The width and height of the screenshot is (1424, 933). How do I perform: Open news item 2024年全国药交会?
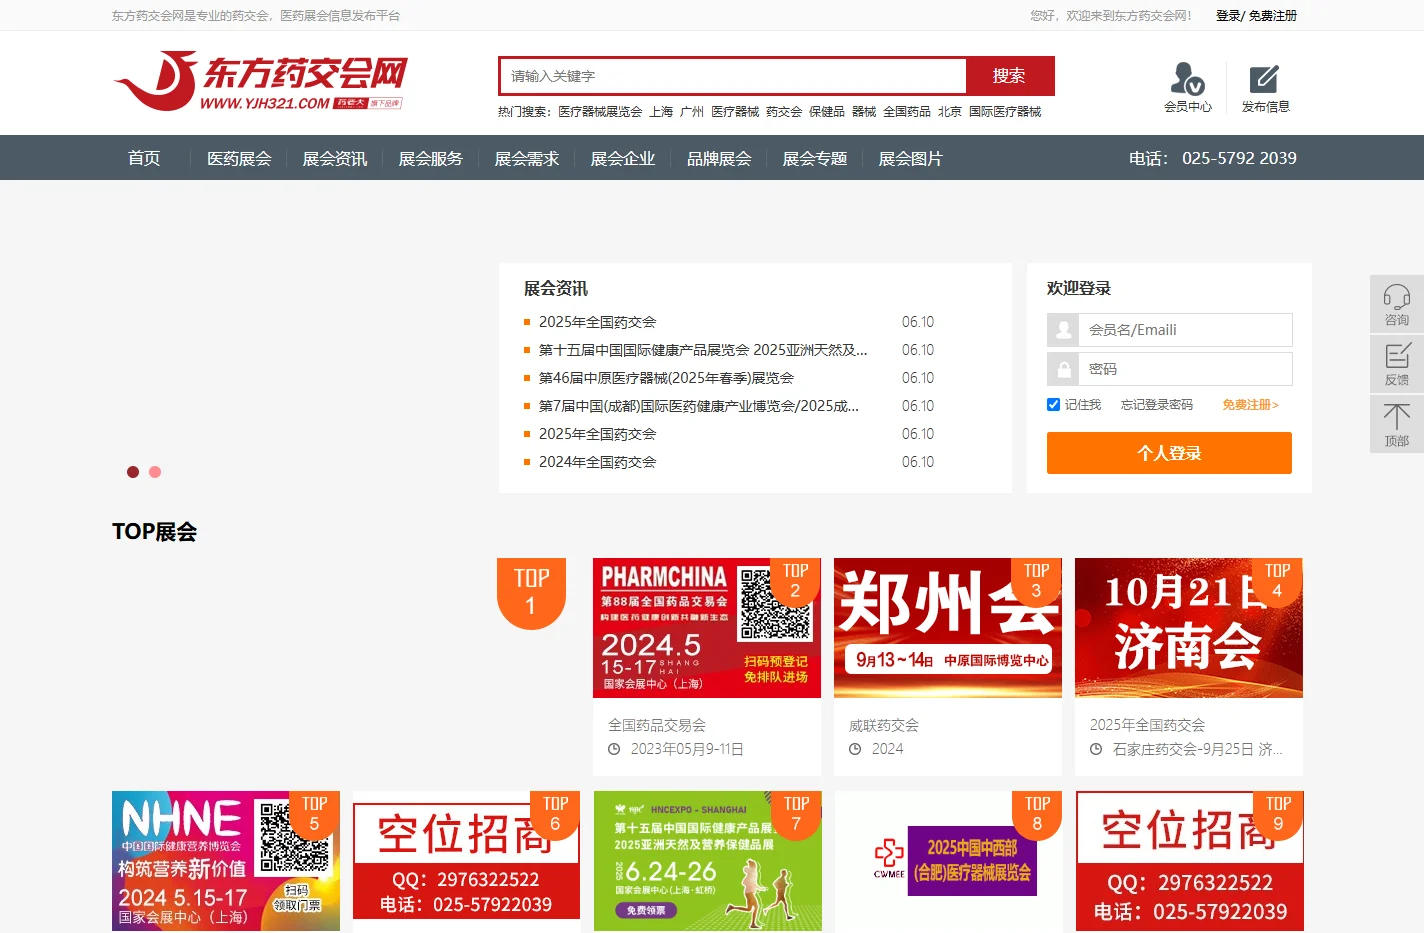pyautogui.click(x=597, y=462)
